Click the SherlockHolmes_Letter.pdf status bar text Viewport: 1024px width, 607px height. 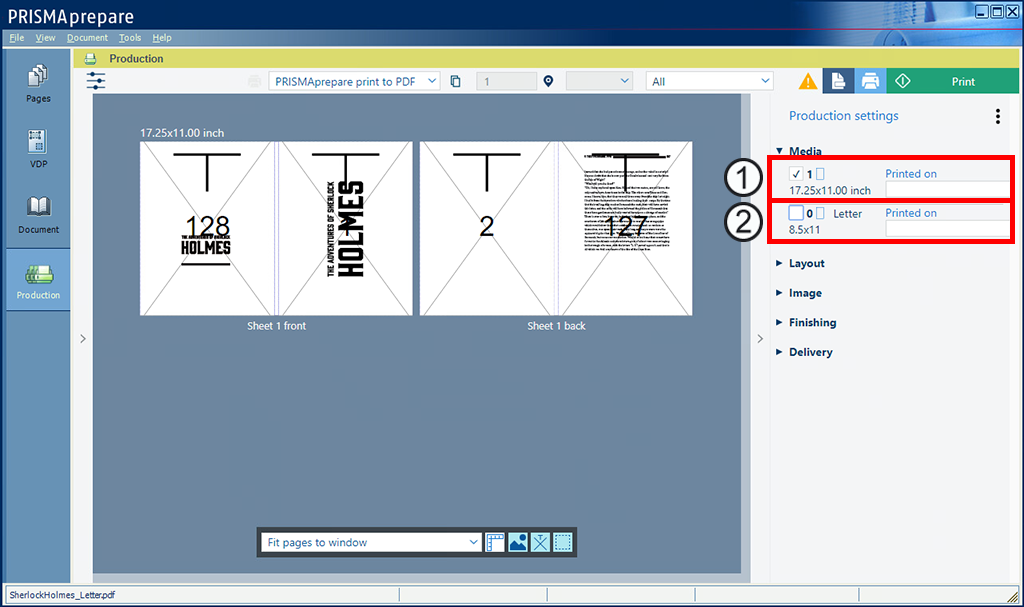click(62, 595)
